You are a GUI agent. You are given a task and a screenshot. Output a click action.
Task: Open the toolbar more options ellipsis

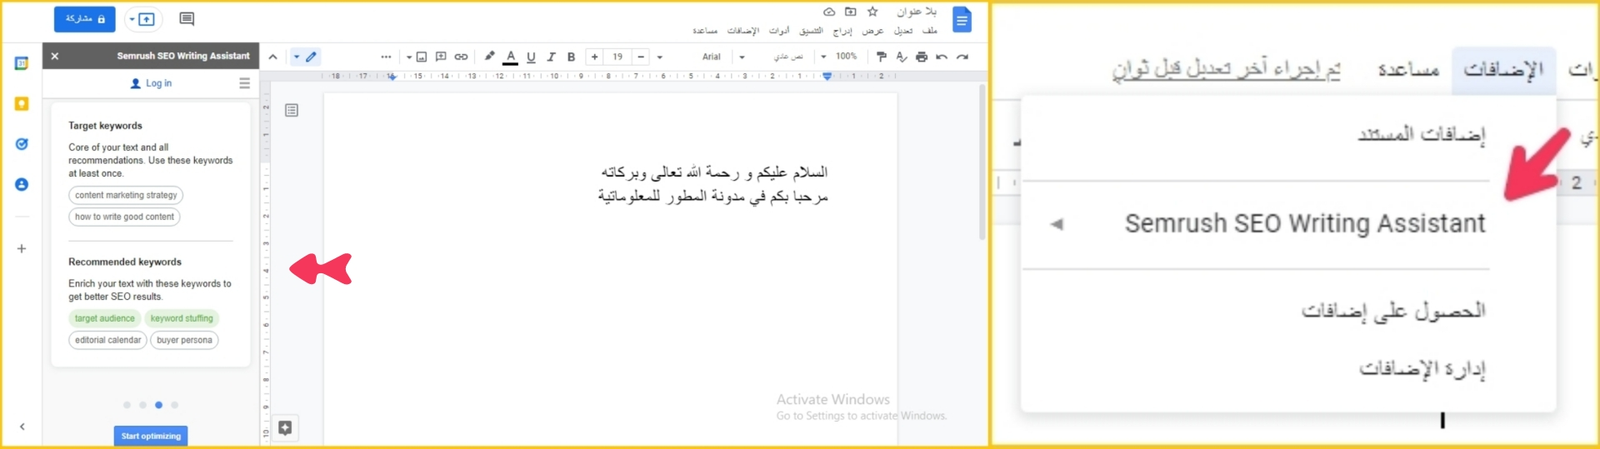pyautogui.click(x=386, y=57)
